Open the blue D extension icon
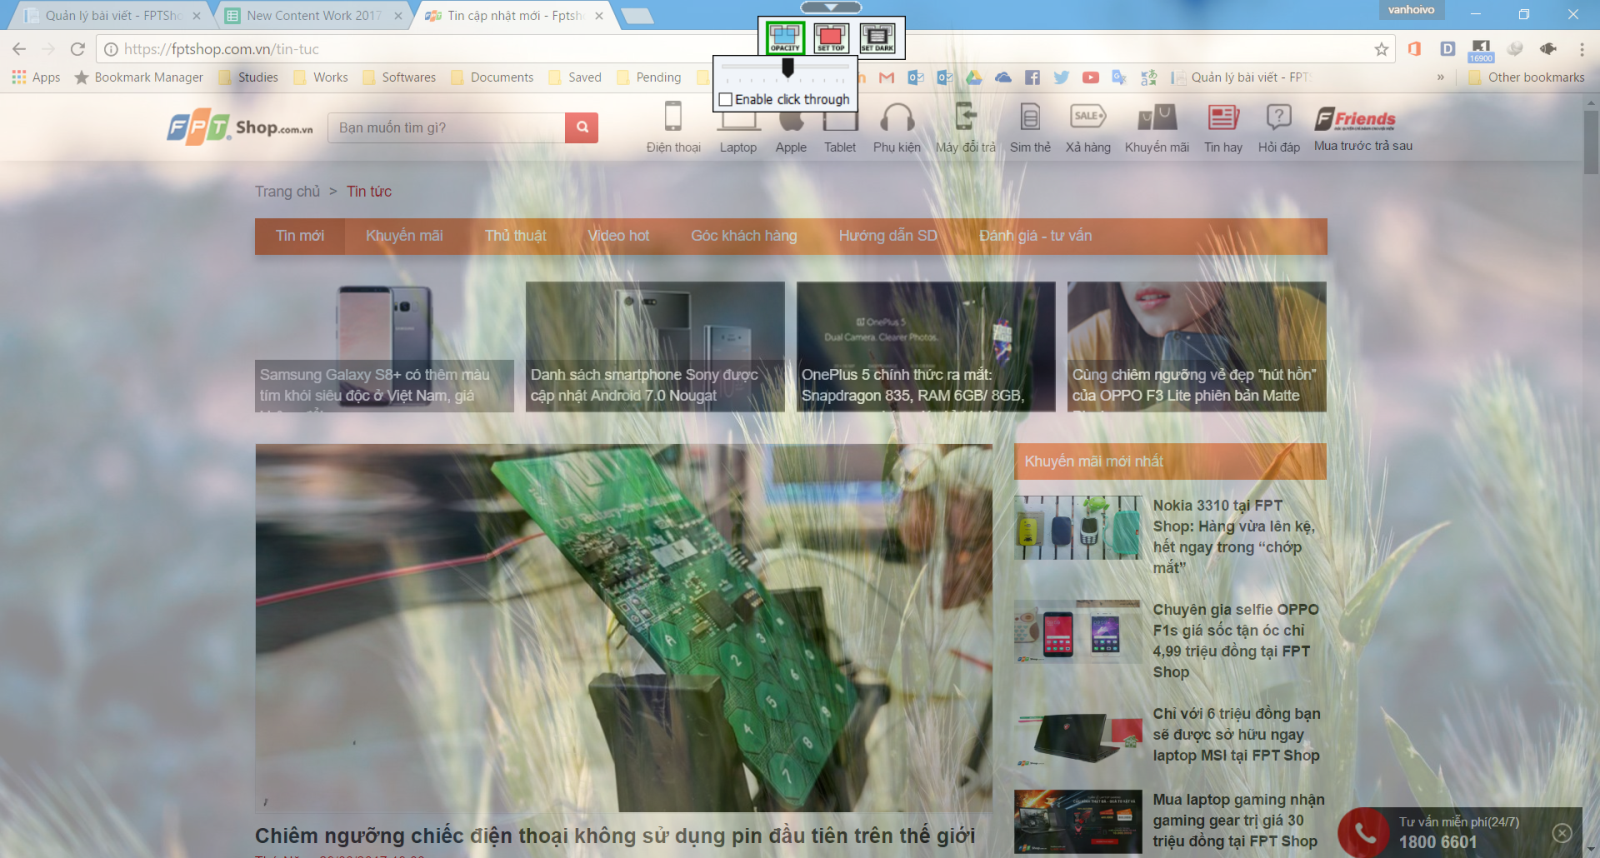The image size is (1600, 858). coord(1447,49)
